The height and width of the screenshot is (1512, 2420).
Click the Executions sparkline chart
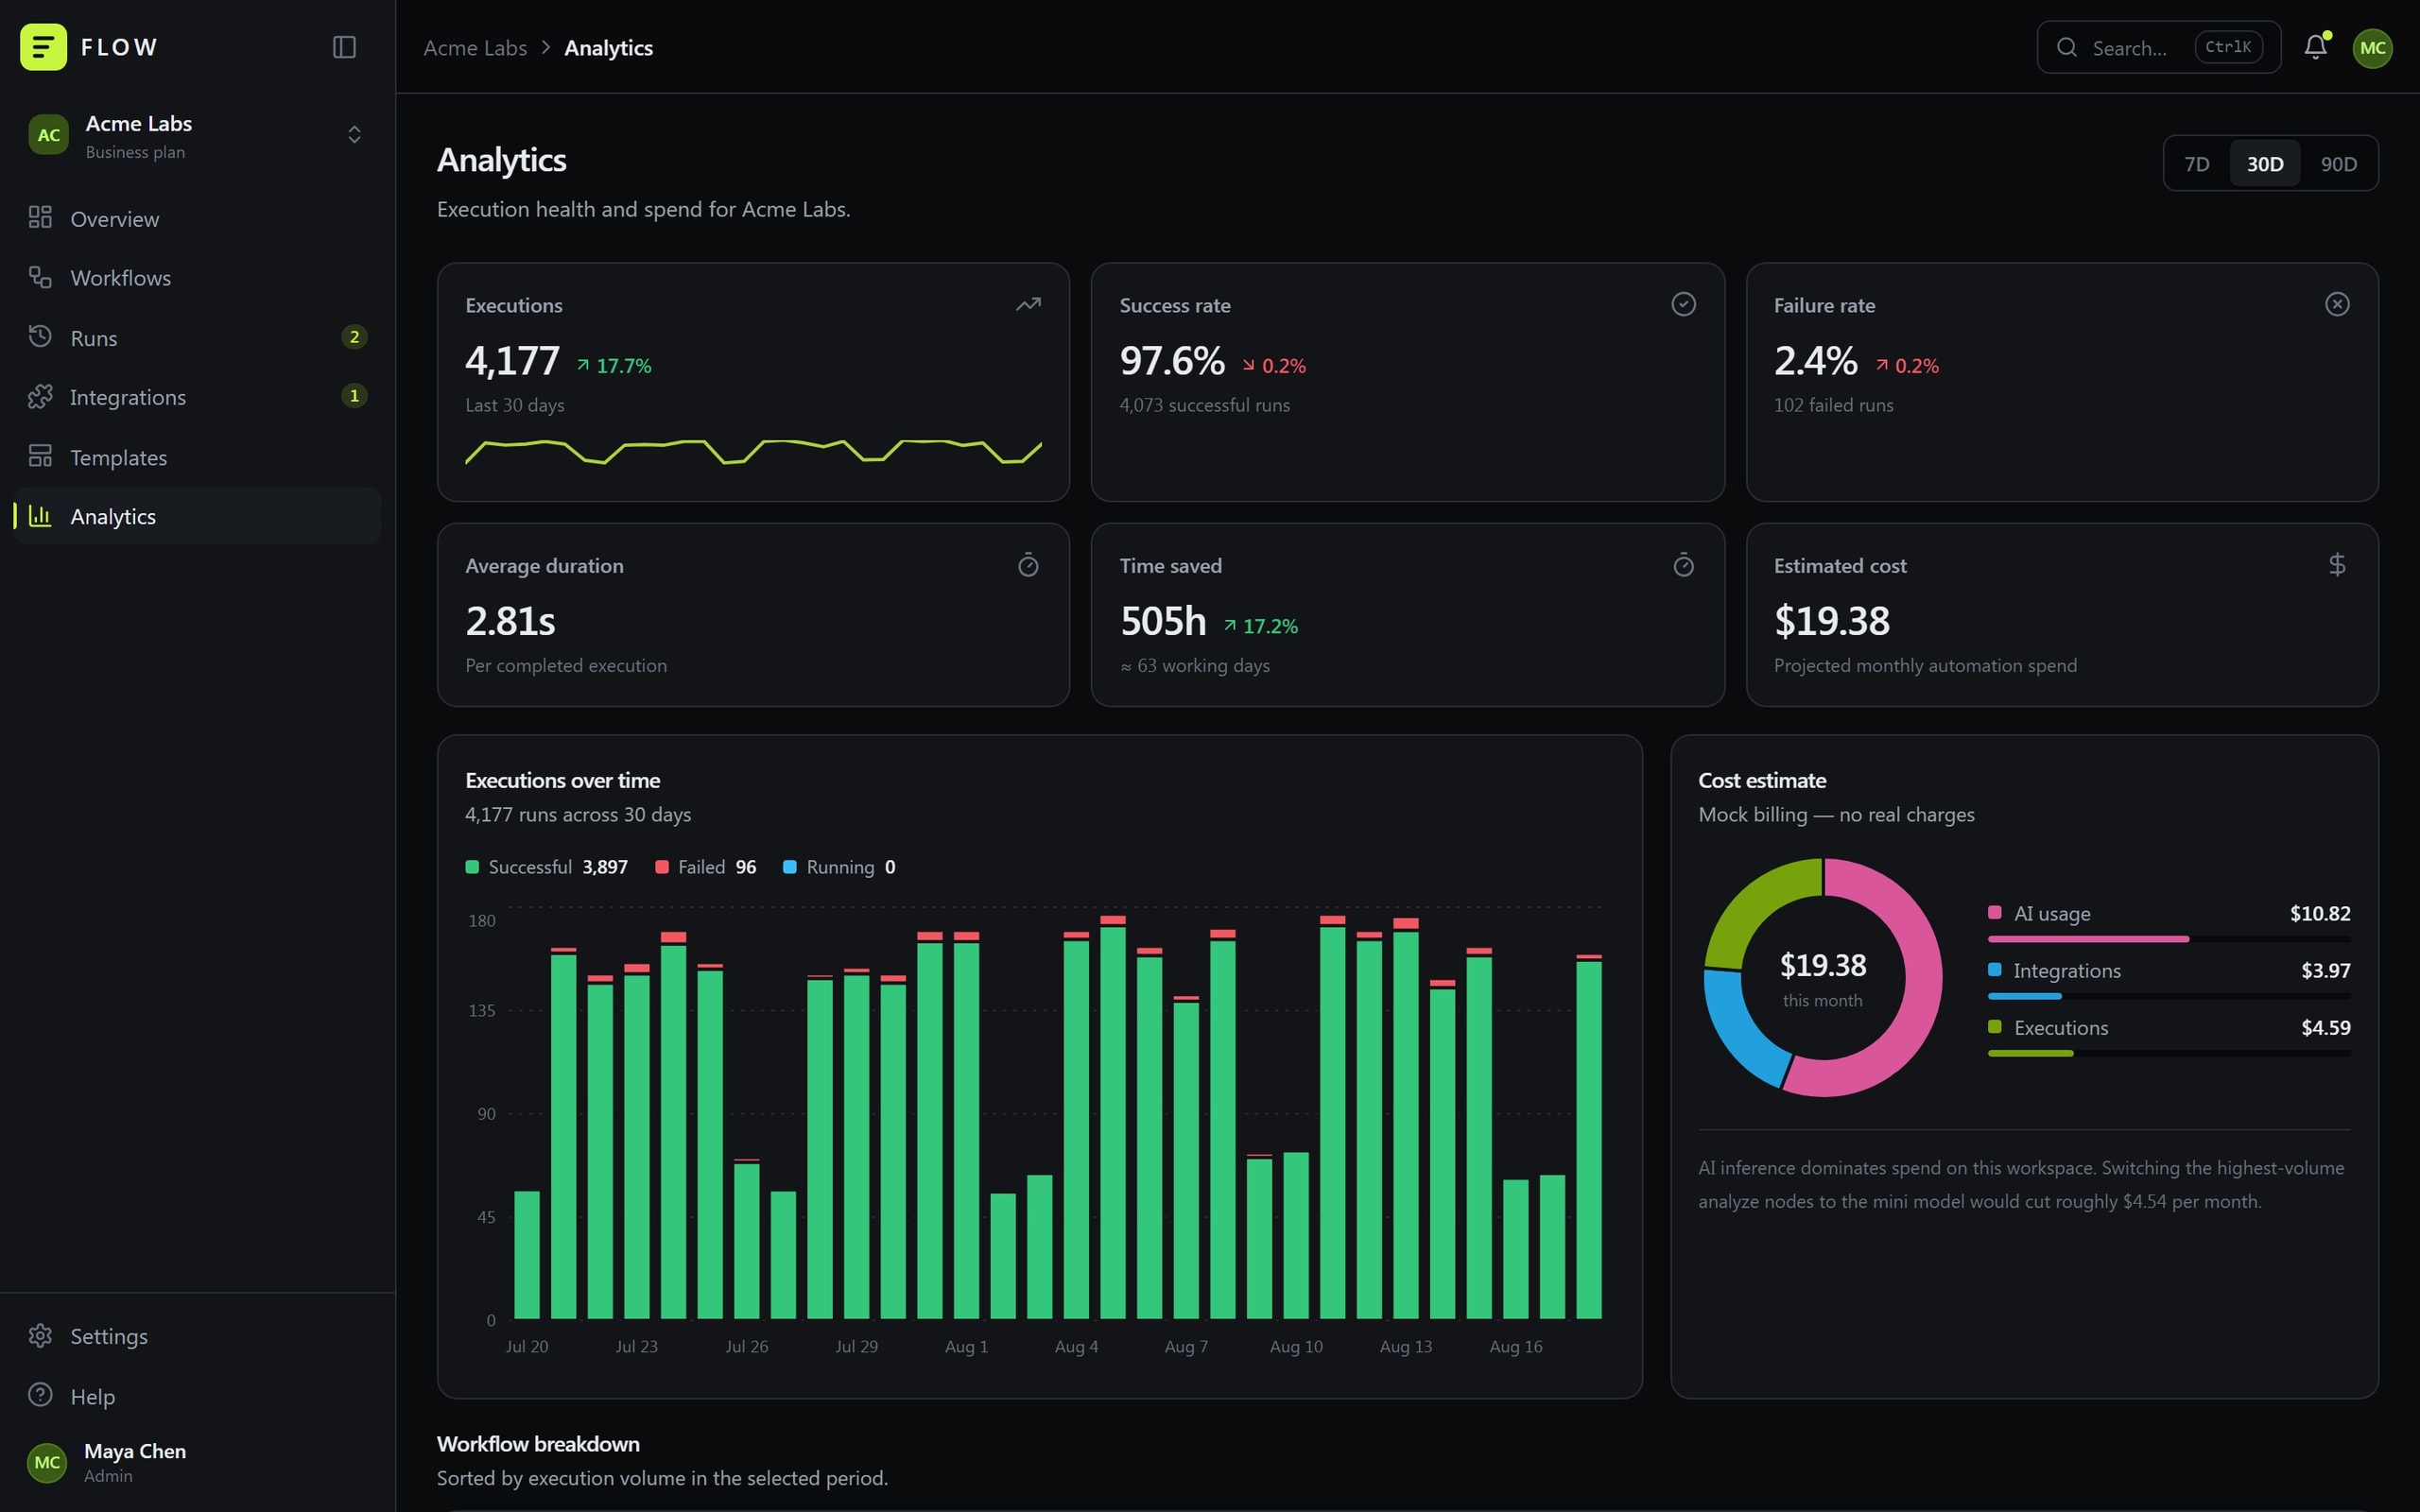(x=753, y=452)
